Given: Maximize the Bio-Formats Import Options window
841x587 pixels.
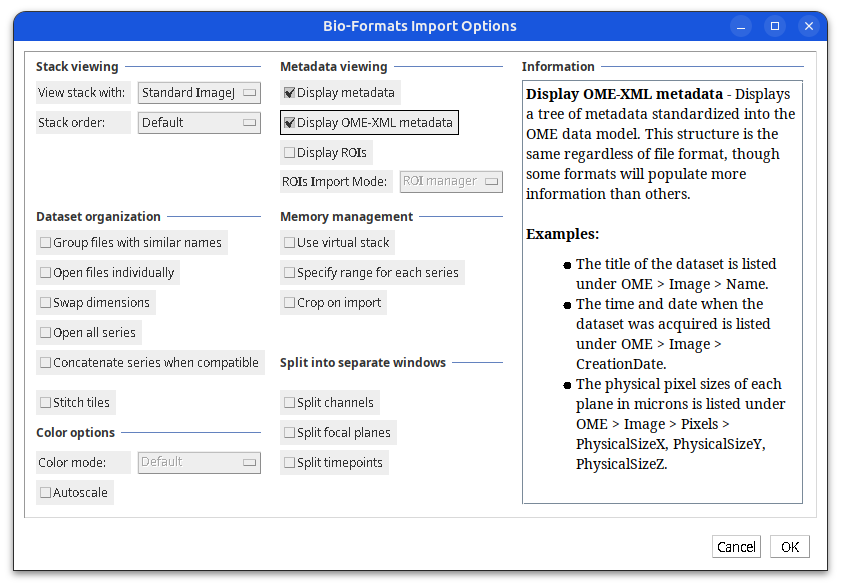Looking at the screenshot, I should pos(774,26).
